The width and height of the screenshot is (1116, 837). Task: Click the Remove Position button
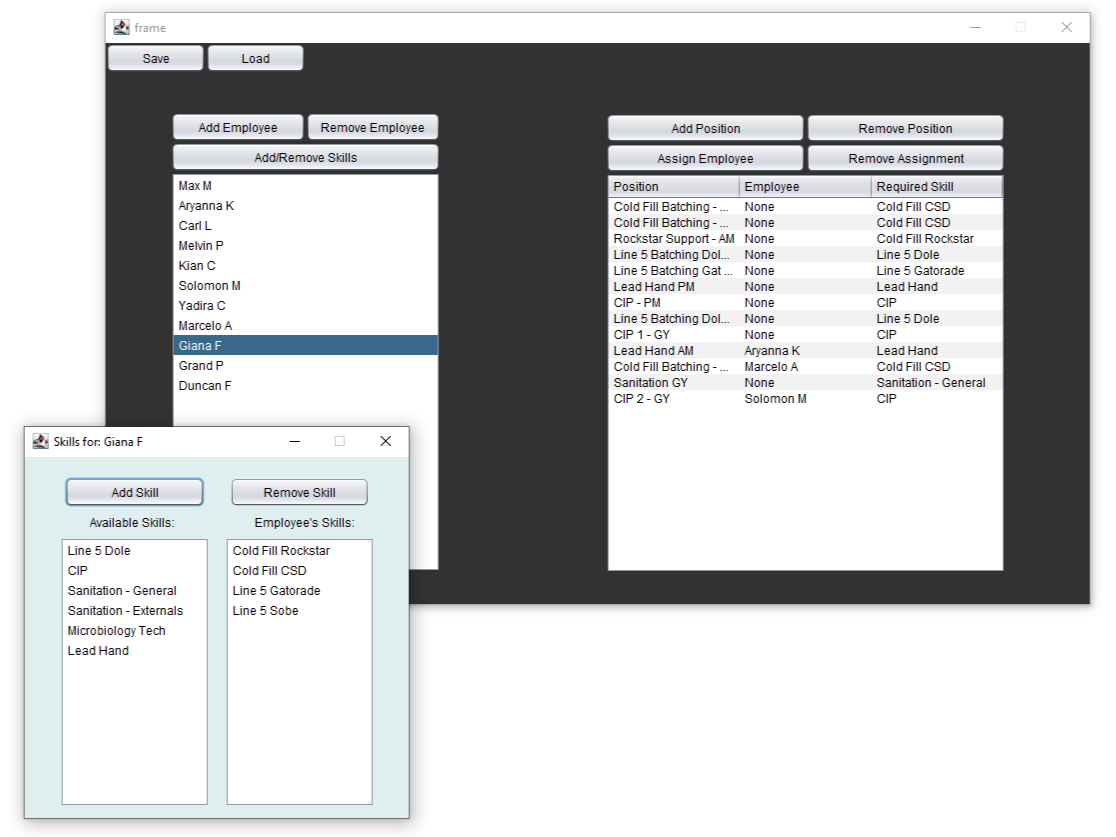(905, 129)
